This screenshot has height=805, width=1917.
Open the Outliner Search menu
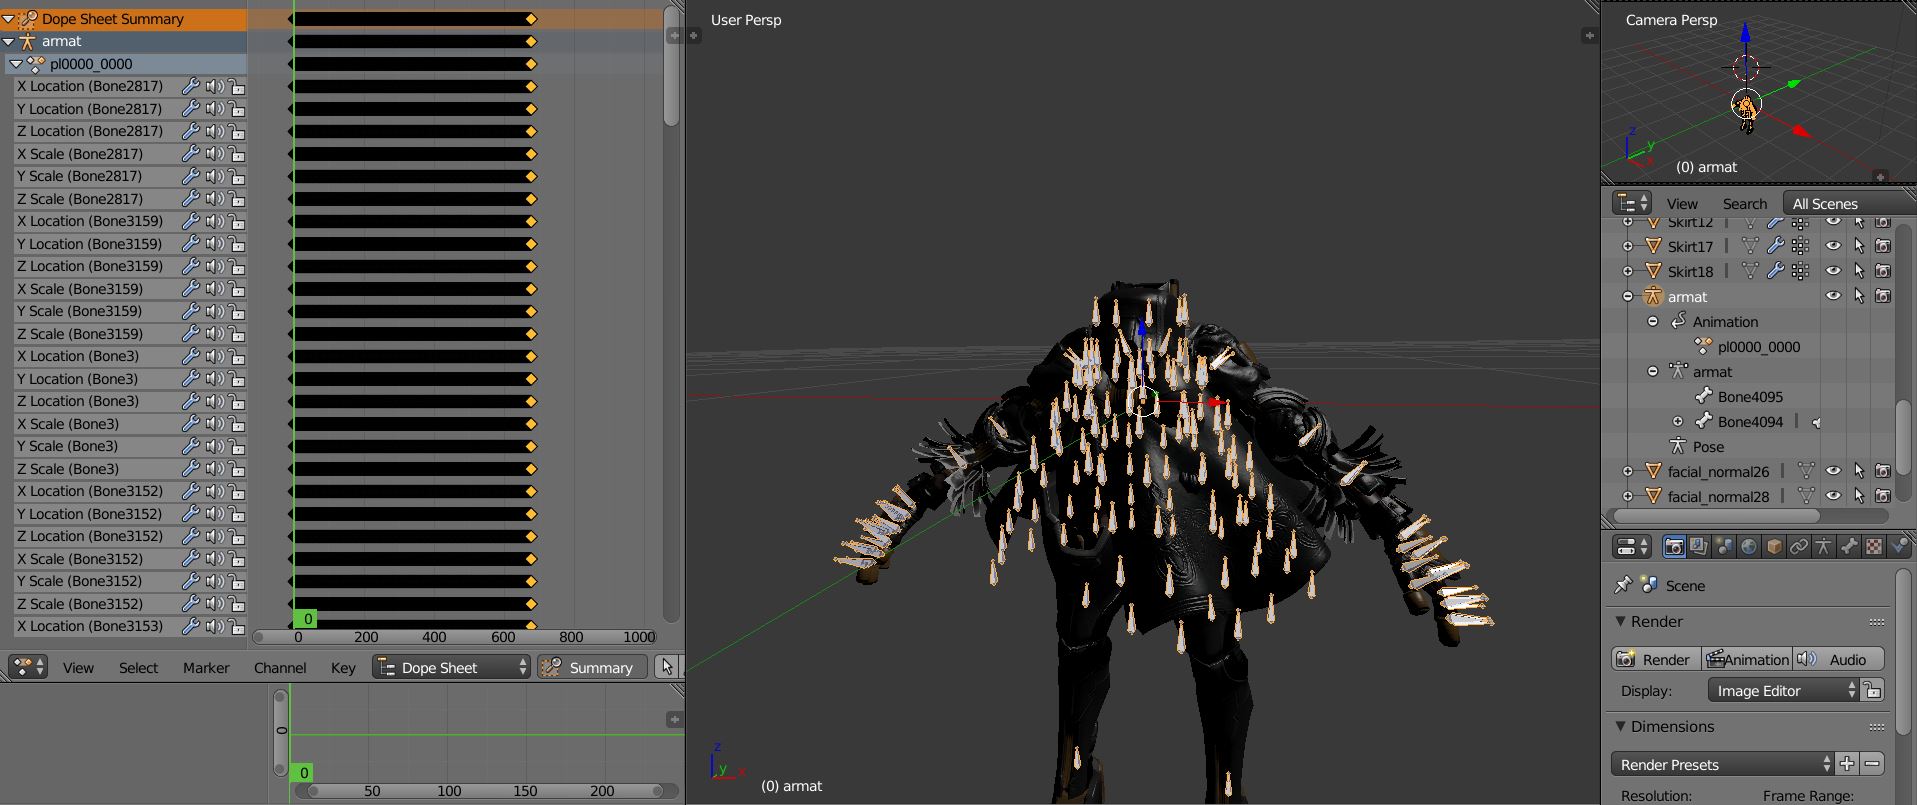pos(1744,203)
